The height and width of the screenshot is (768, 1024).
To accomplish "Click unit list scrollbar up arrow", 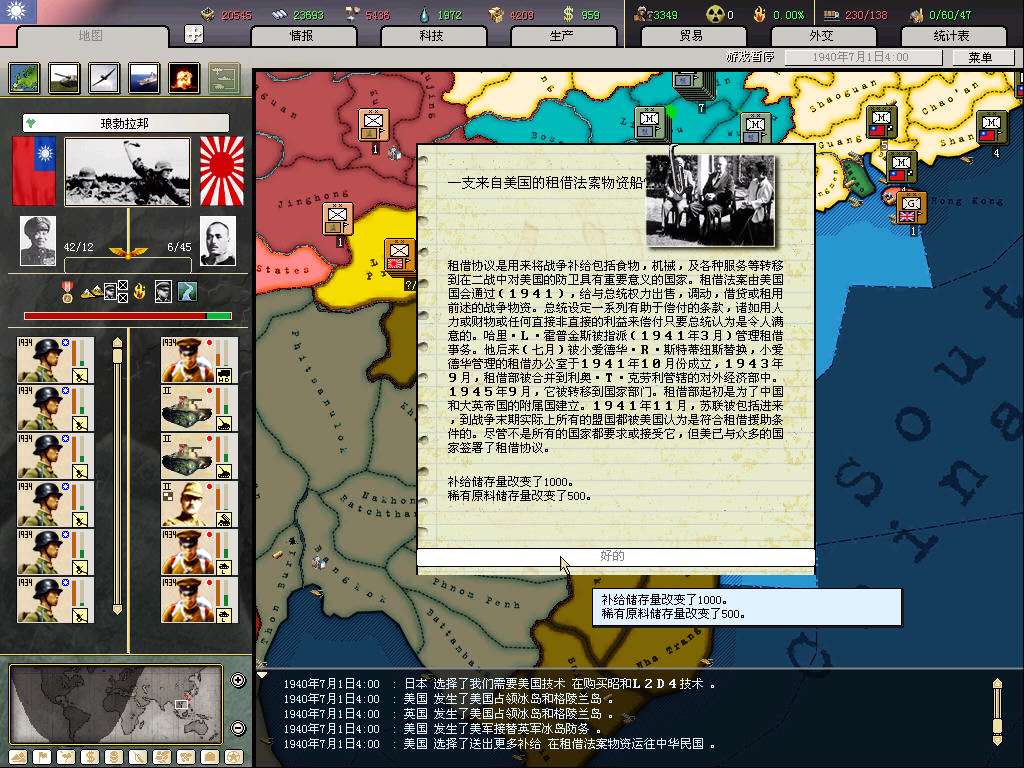I will pos(118,342).
